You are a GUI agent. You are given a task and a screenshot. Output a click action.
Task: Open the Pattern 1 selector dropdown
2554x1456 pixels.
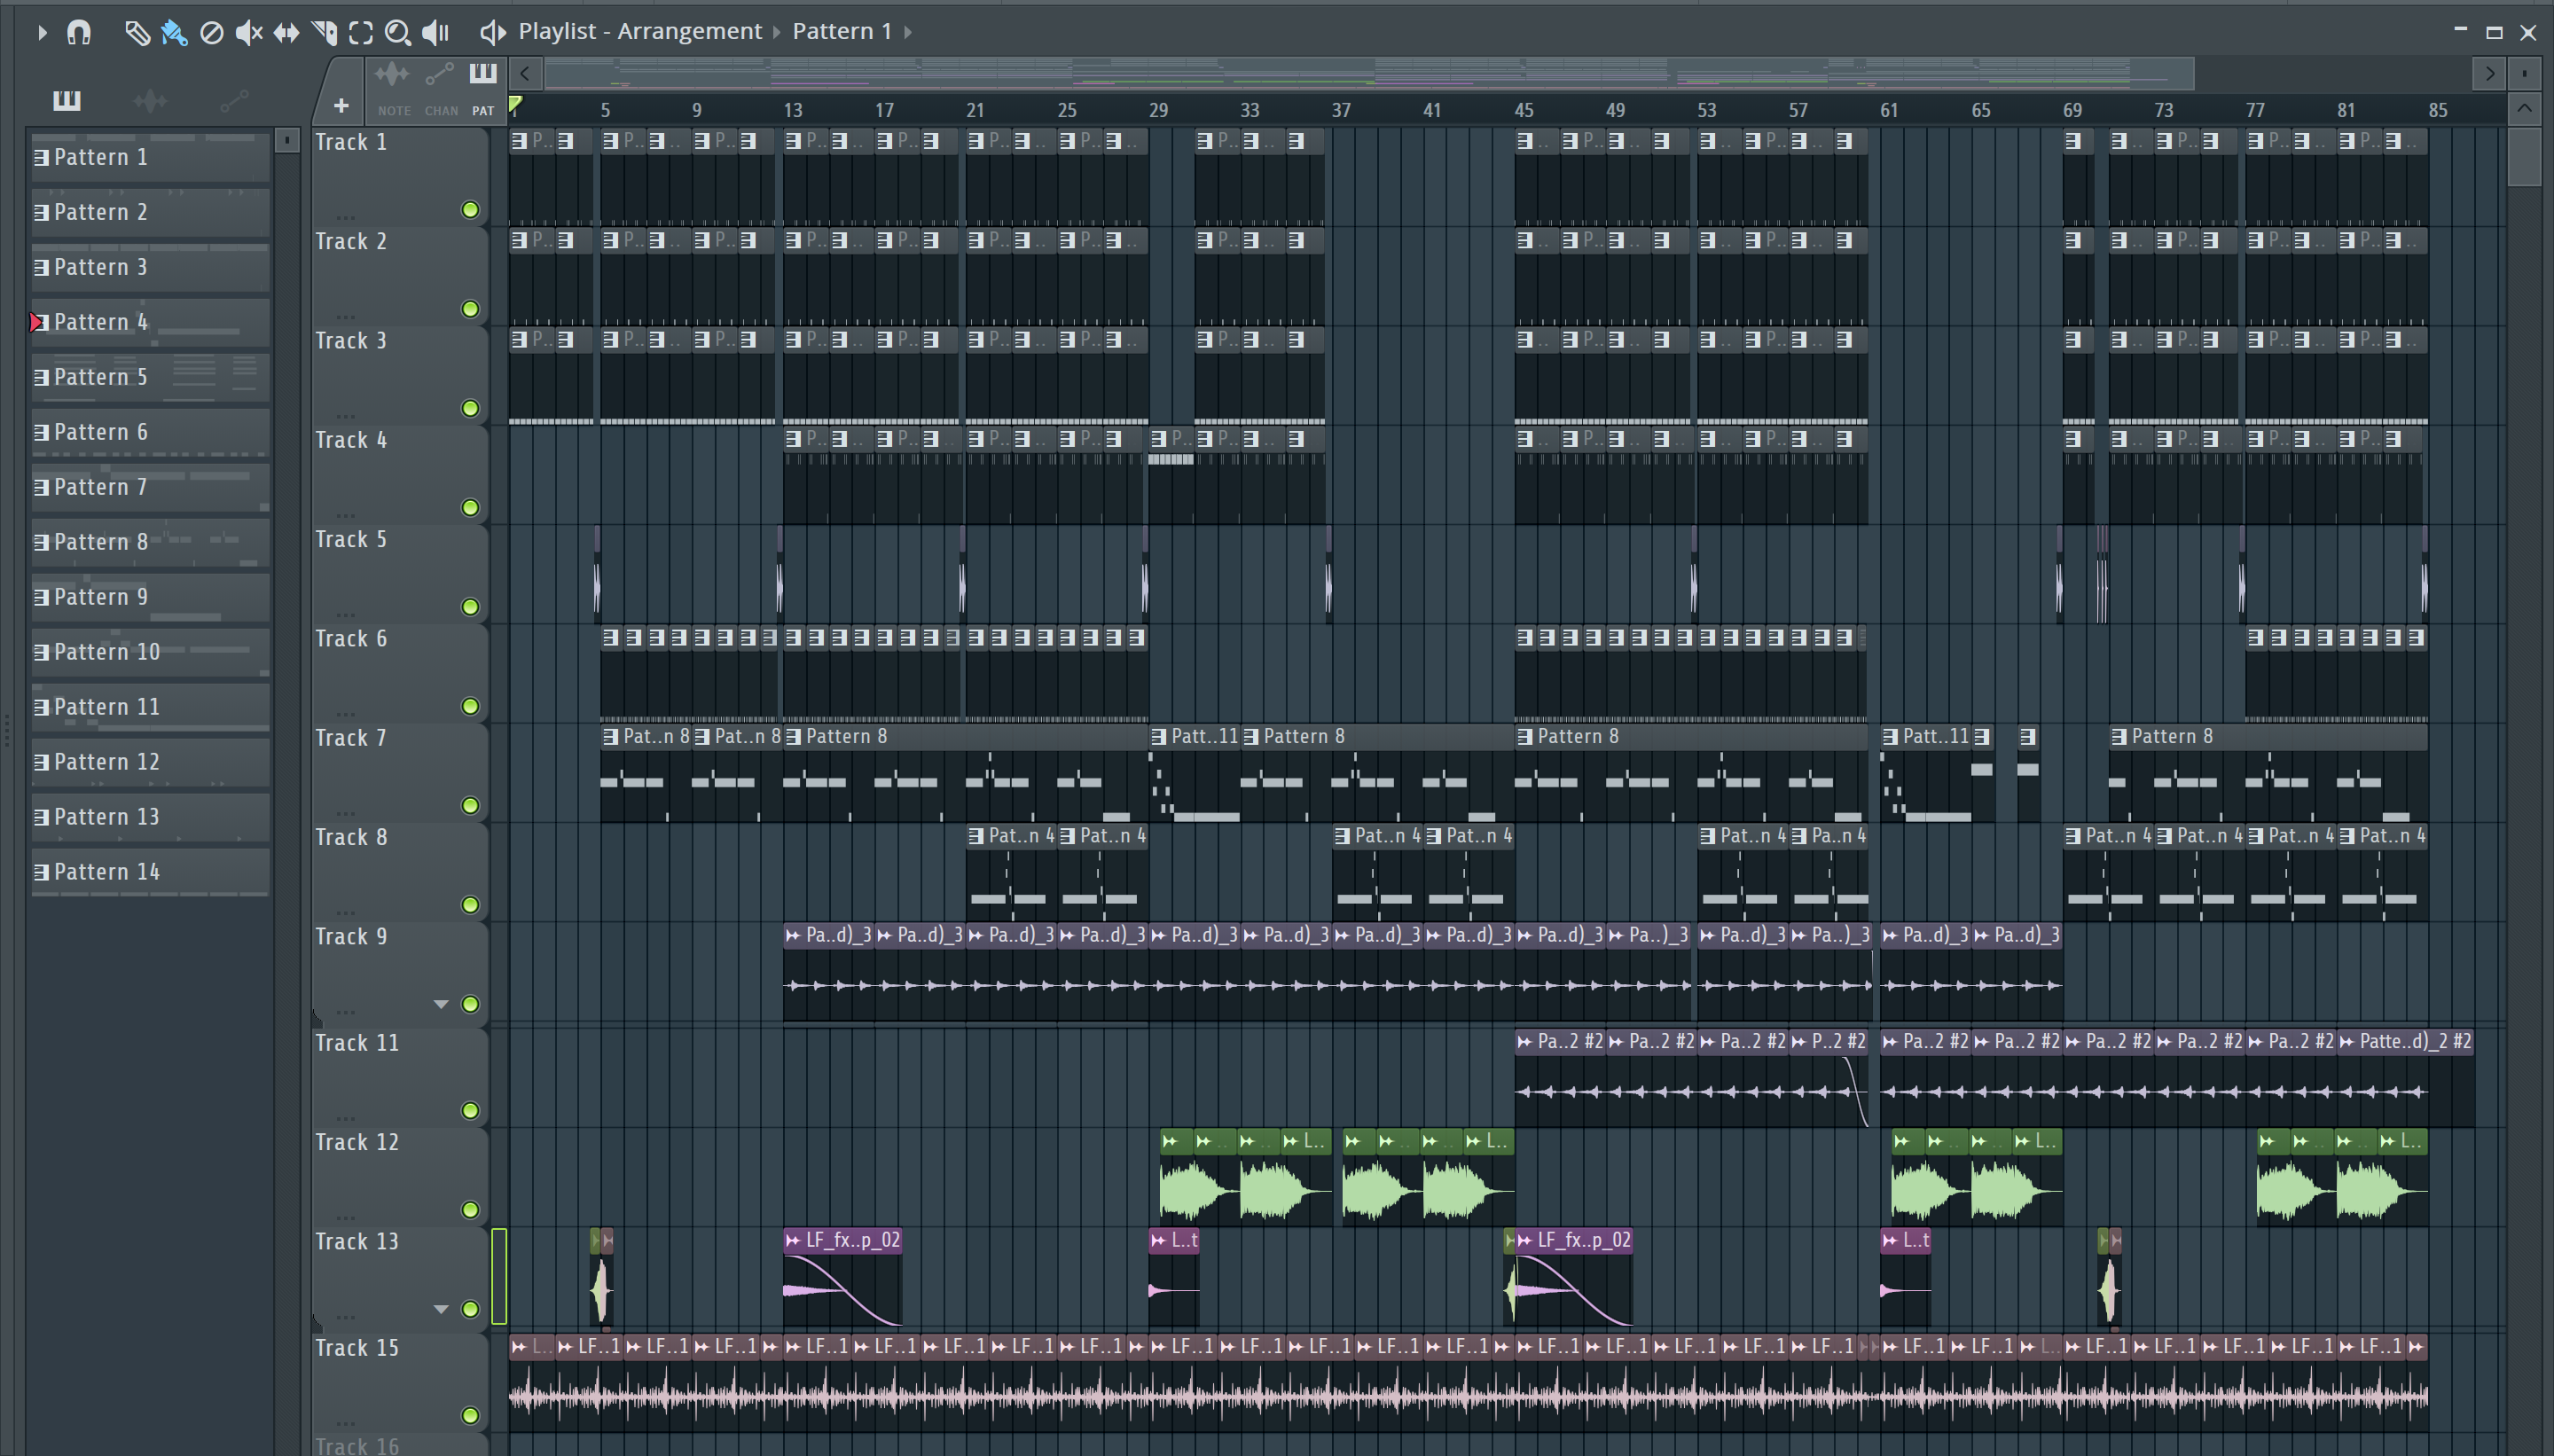(841, 31)
